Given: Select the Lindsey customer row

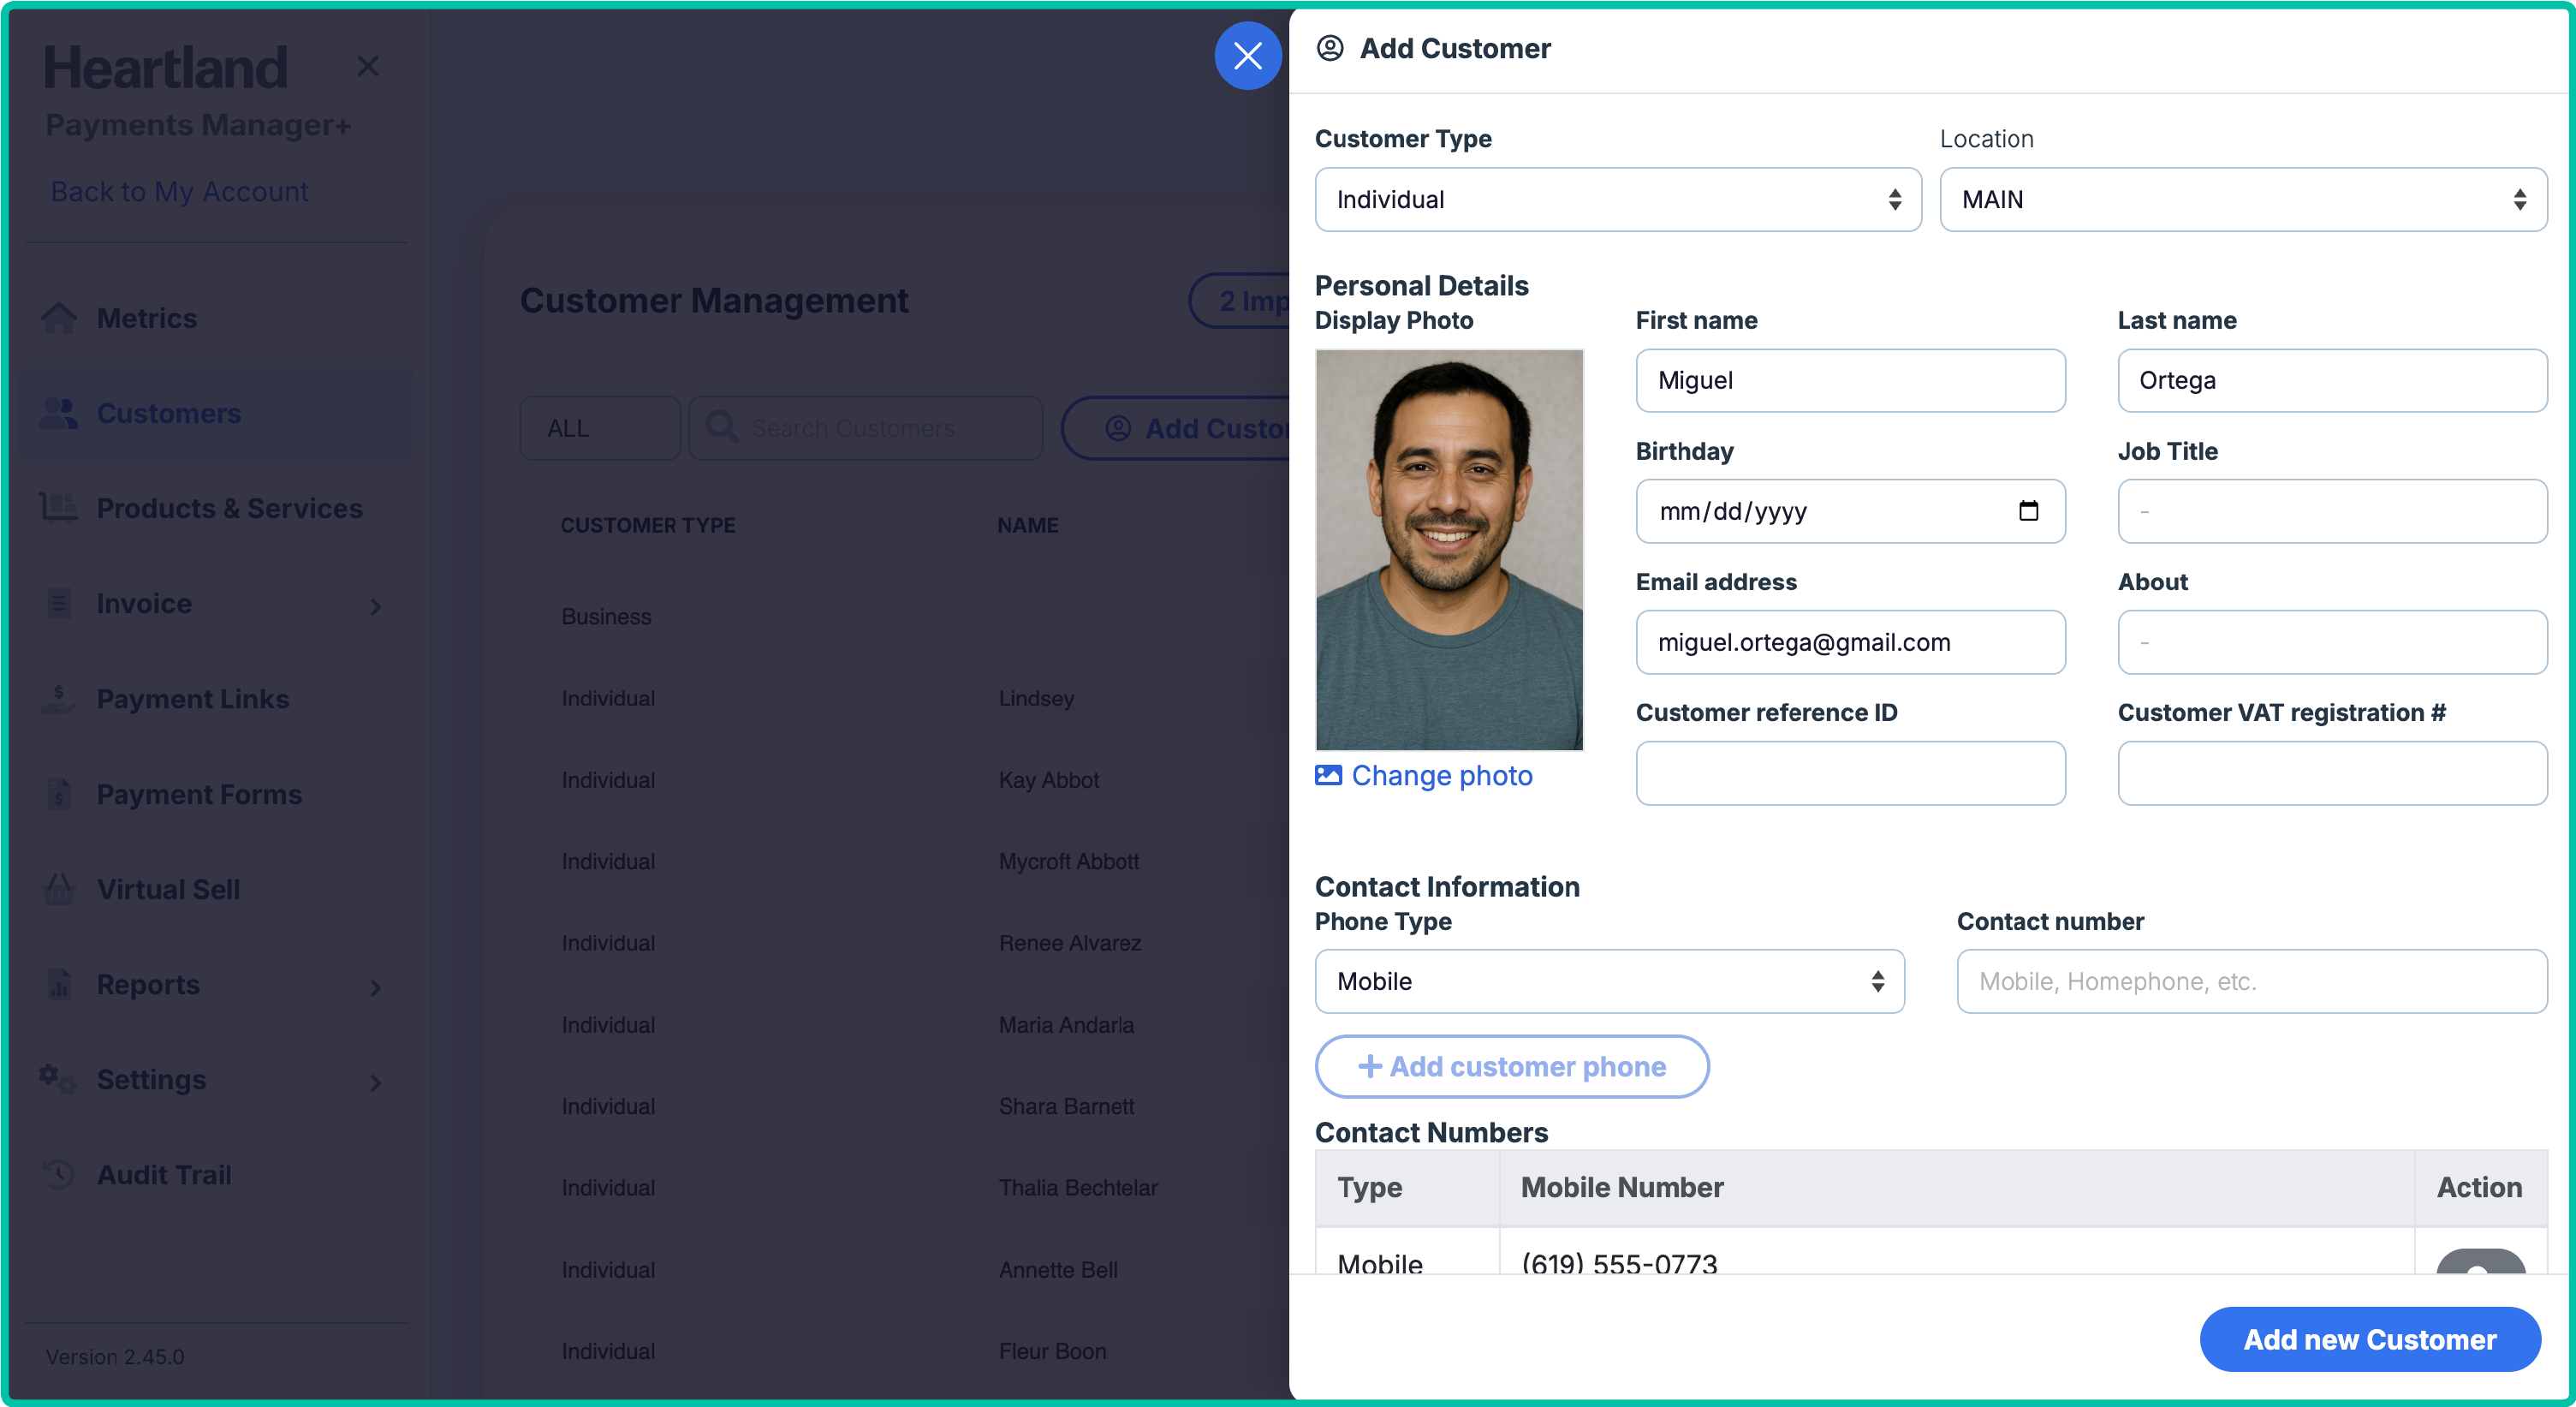Looking at the screenshot, I should pos(905,698).
